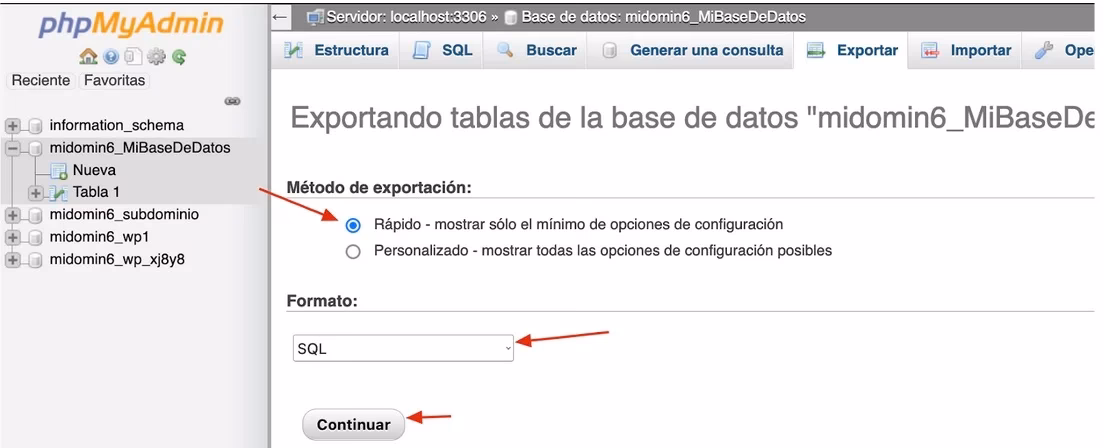1104x448 pixels.
Task: Click the Continuar button
Action: point(353,425)
